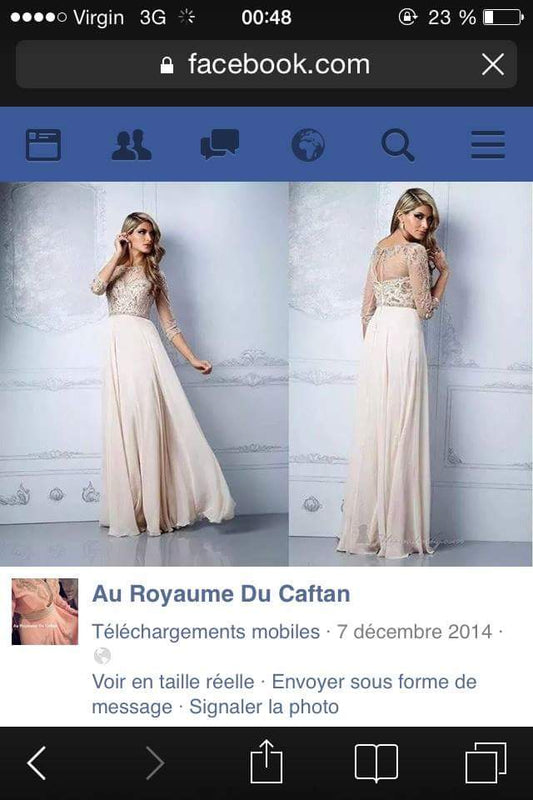Image resolution: width=533 pixels, height=800 pixels.
Task: Open Téléchargements mobiles album link
Action: pyautogui.click(x=206, y=632)
